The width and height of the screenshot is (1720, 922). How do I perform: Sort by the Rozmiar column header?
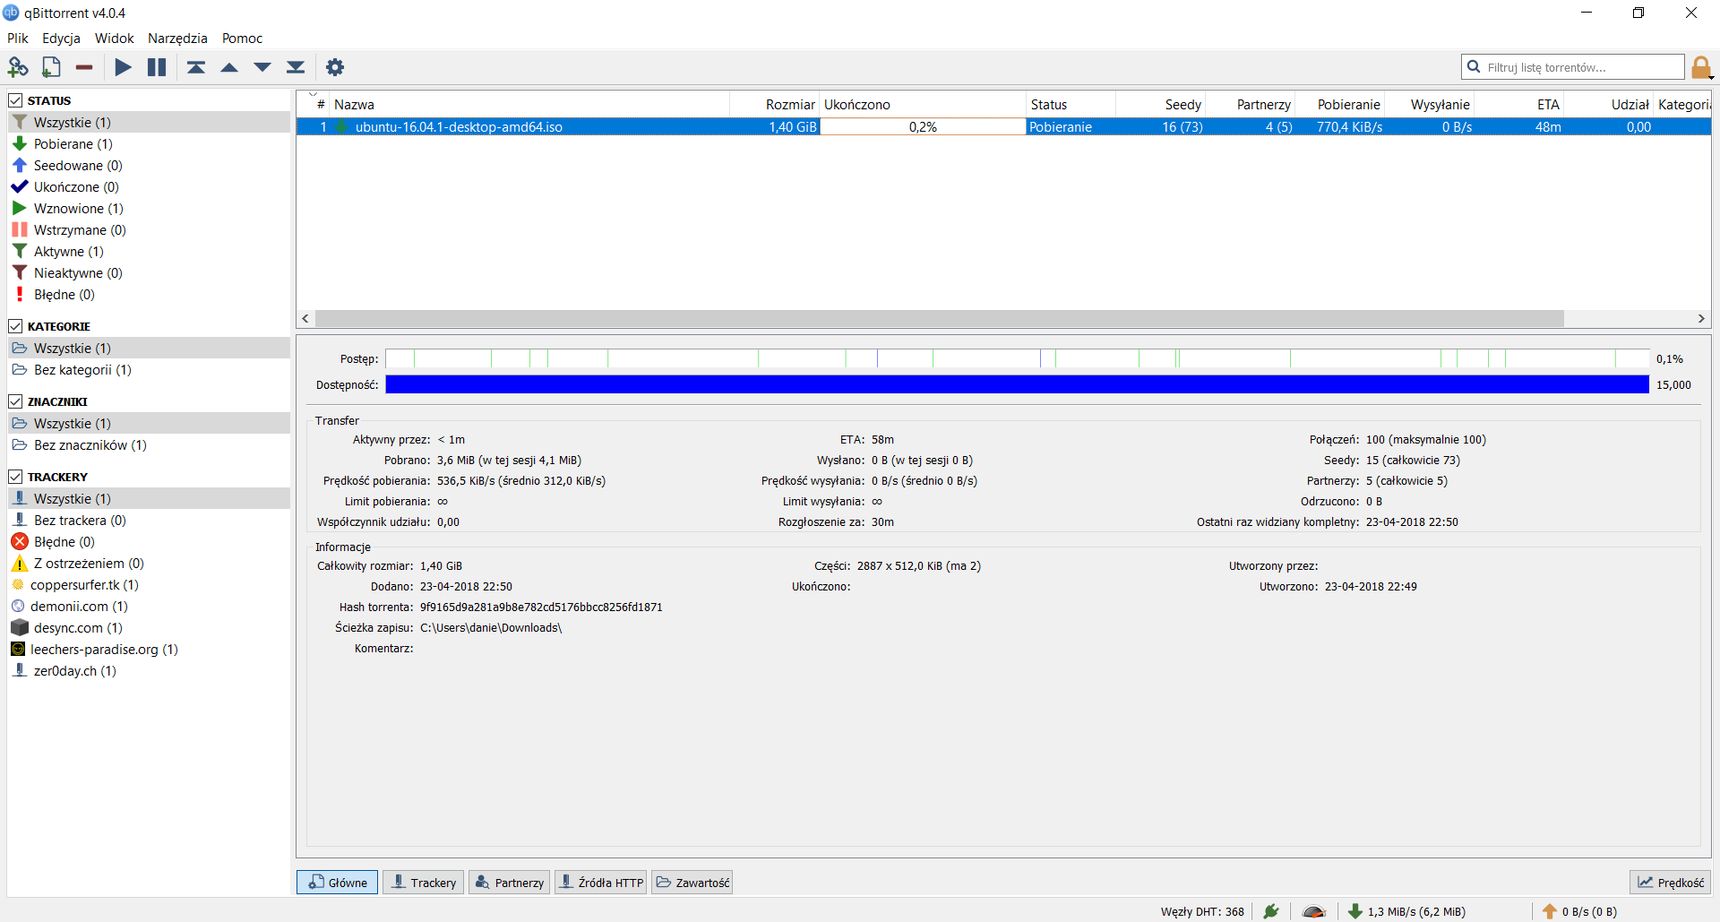click(775, 104)
